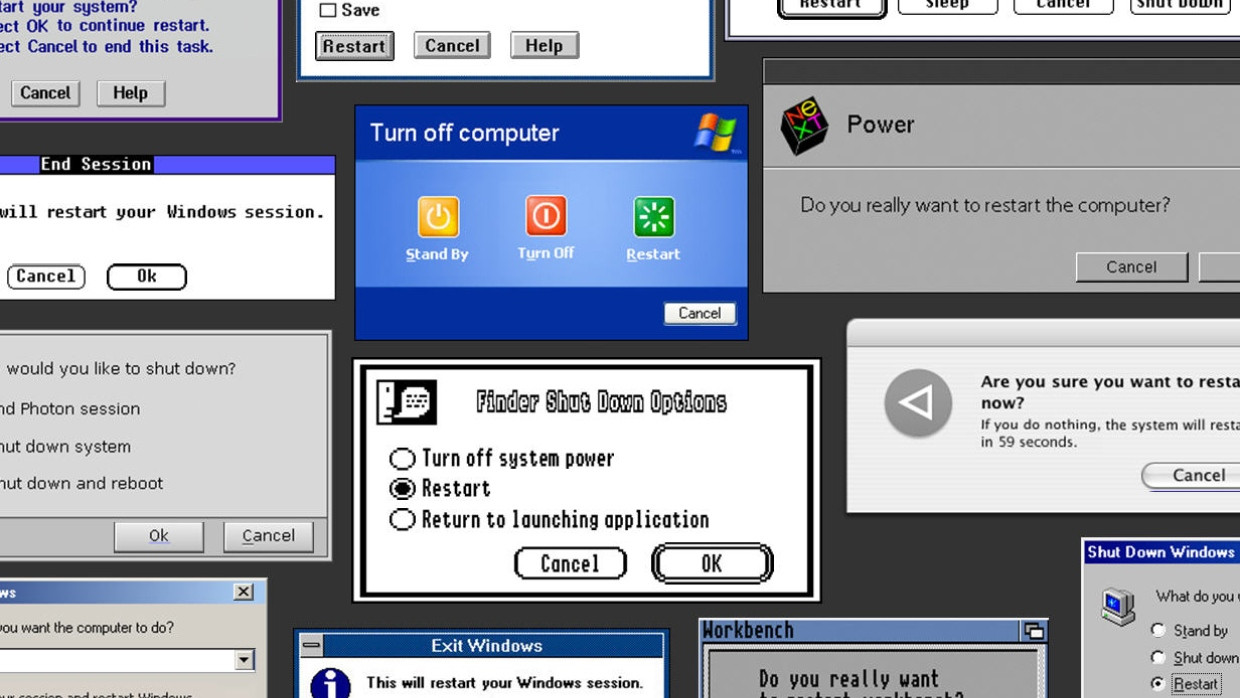Select the Turn off system power option

[x=402, y=459]
